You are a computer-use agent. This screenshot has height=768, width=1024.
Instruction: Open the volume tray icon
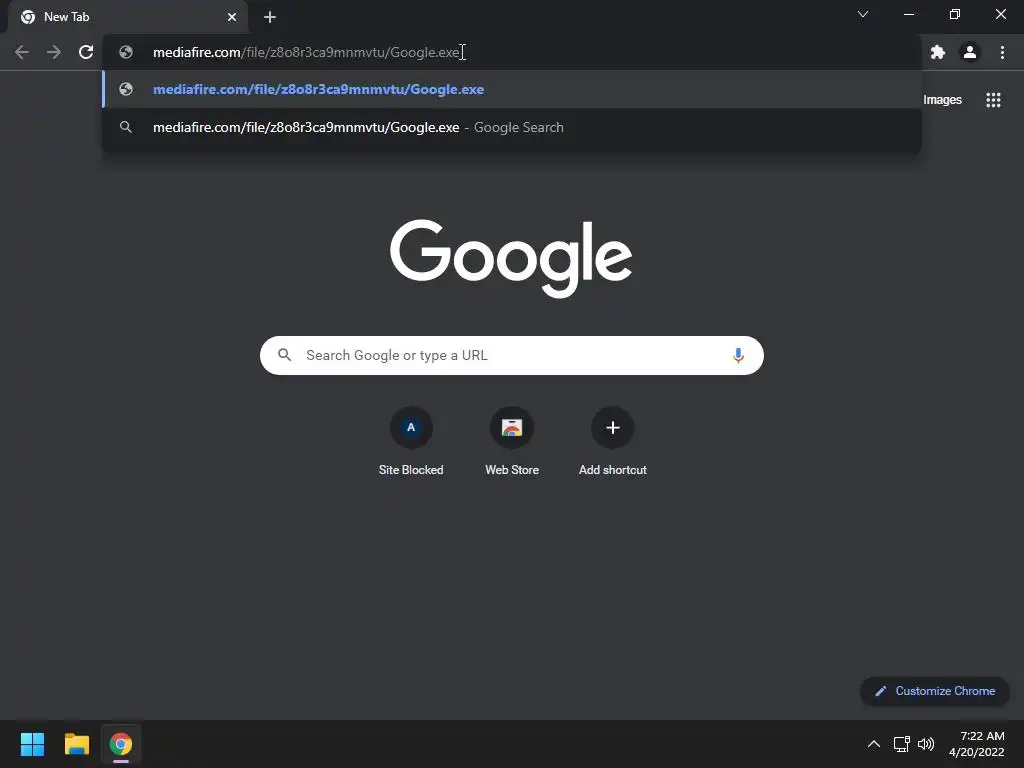pyautogui.click(x=926, y=744)
